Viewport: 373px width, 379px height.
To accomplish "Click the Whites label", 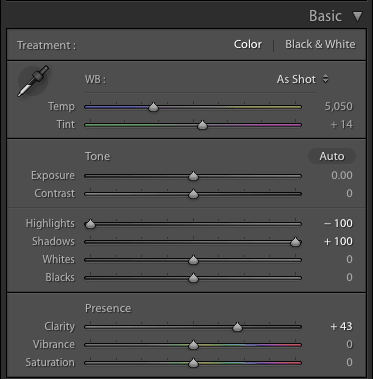I will [x=58, y=259].
